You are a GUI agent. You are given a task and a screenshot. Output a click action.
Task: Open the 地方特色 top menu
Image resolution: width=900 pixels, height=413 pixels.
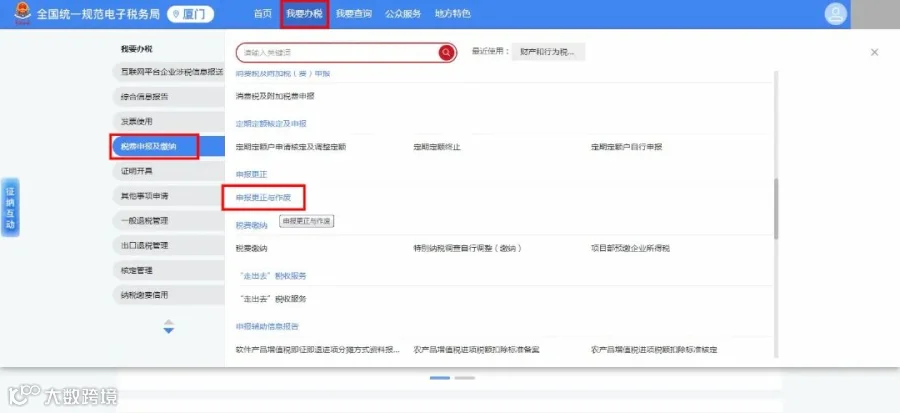452,14
